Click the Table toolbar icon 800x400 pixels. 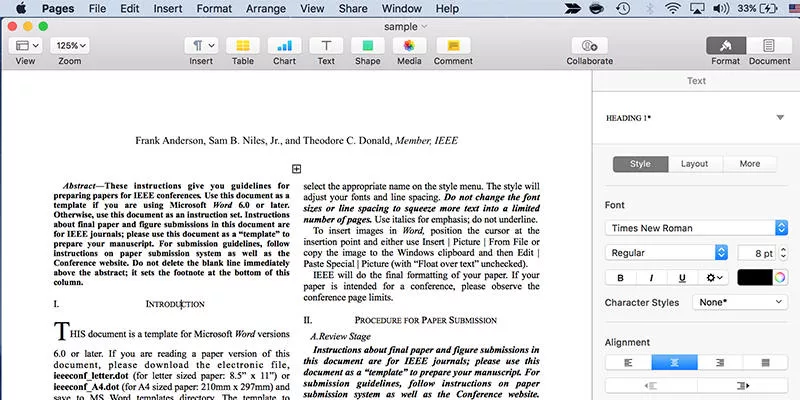pos(242,46)
